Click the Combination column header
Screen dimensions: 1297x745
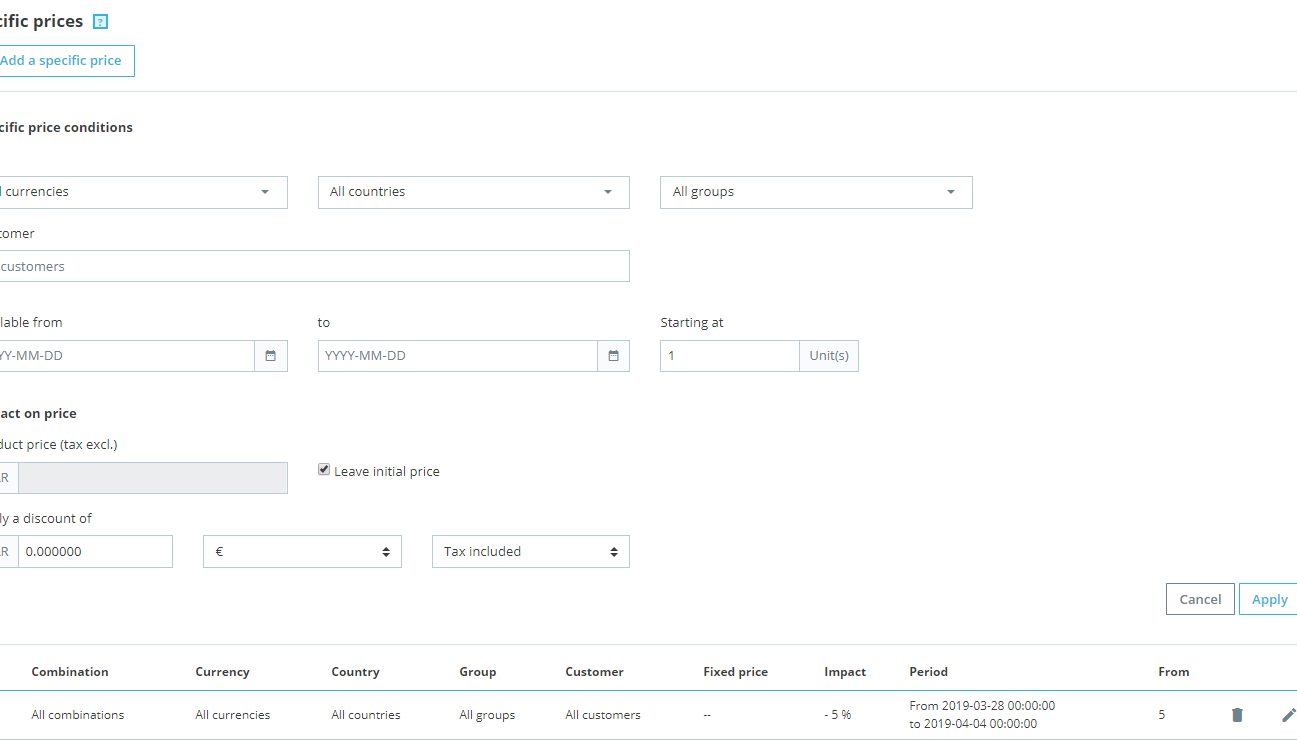tap(70, 672)
